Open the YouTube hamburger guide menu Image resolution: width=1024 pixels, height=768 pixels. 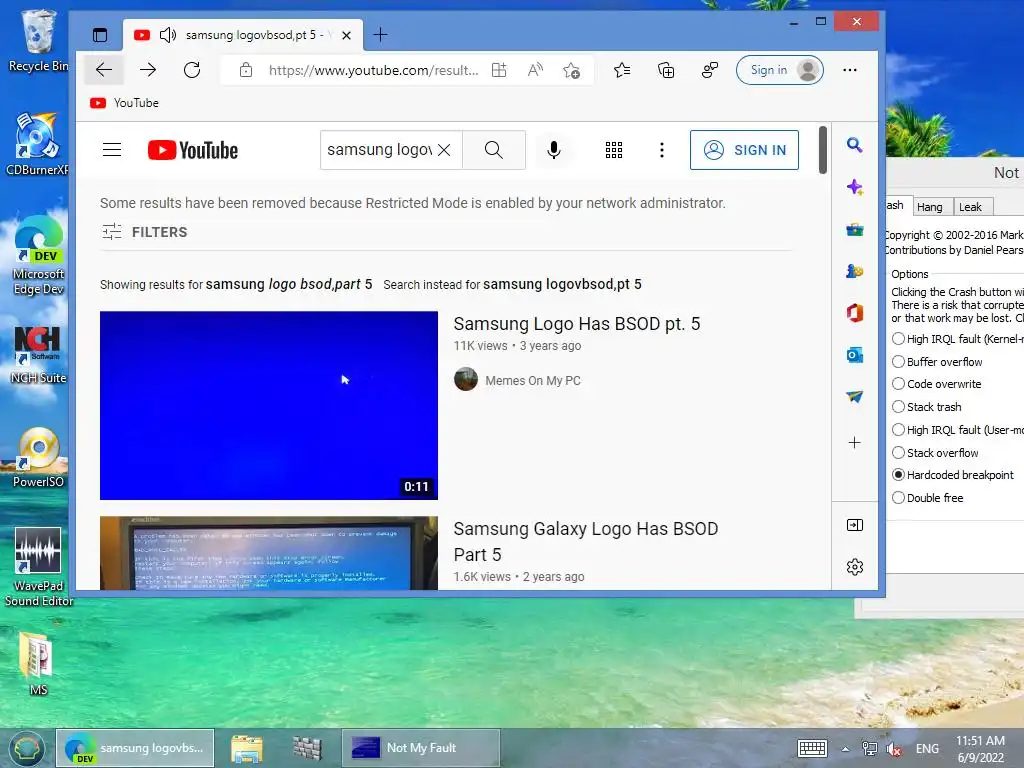(112, 150)
